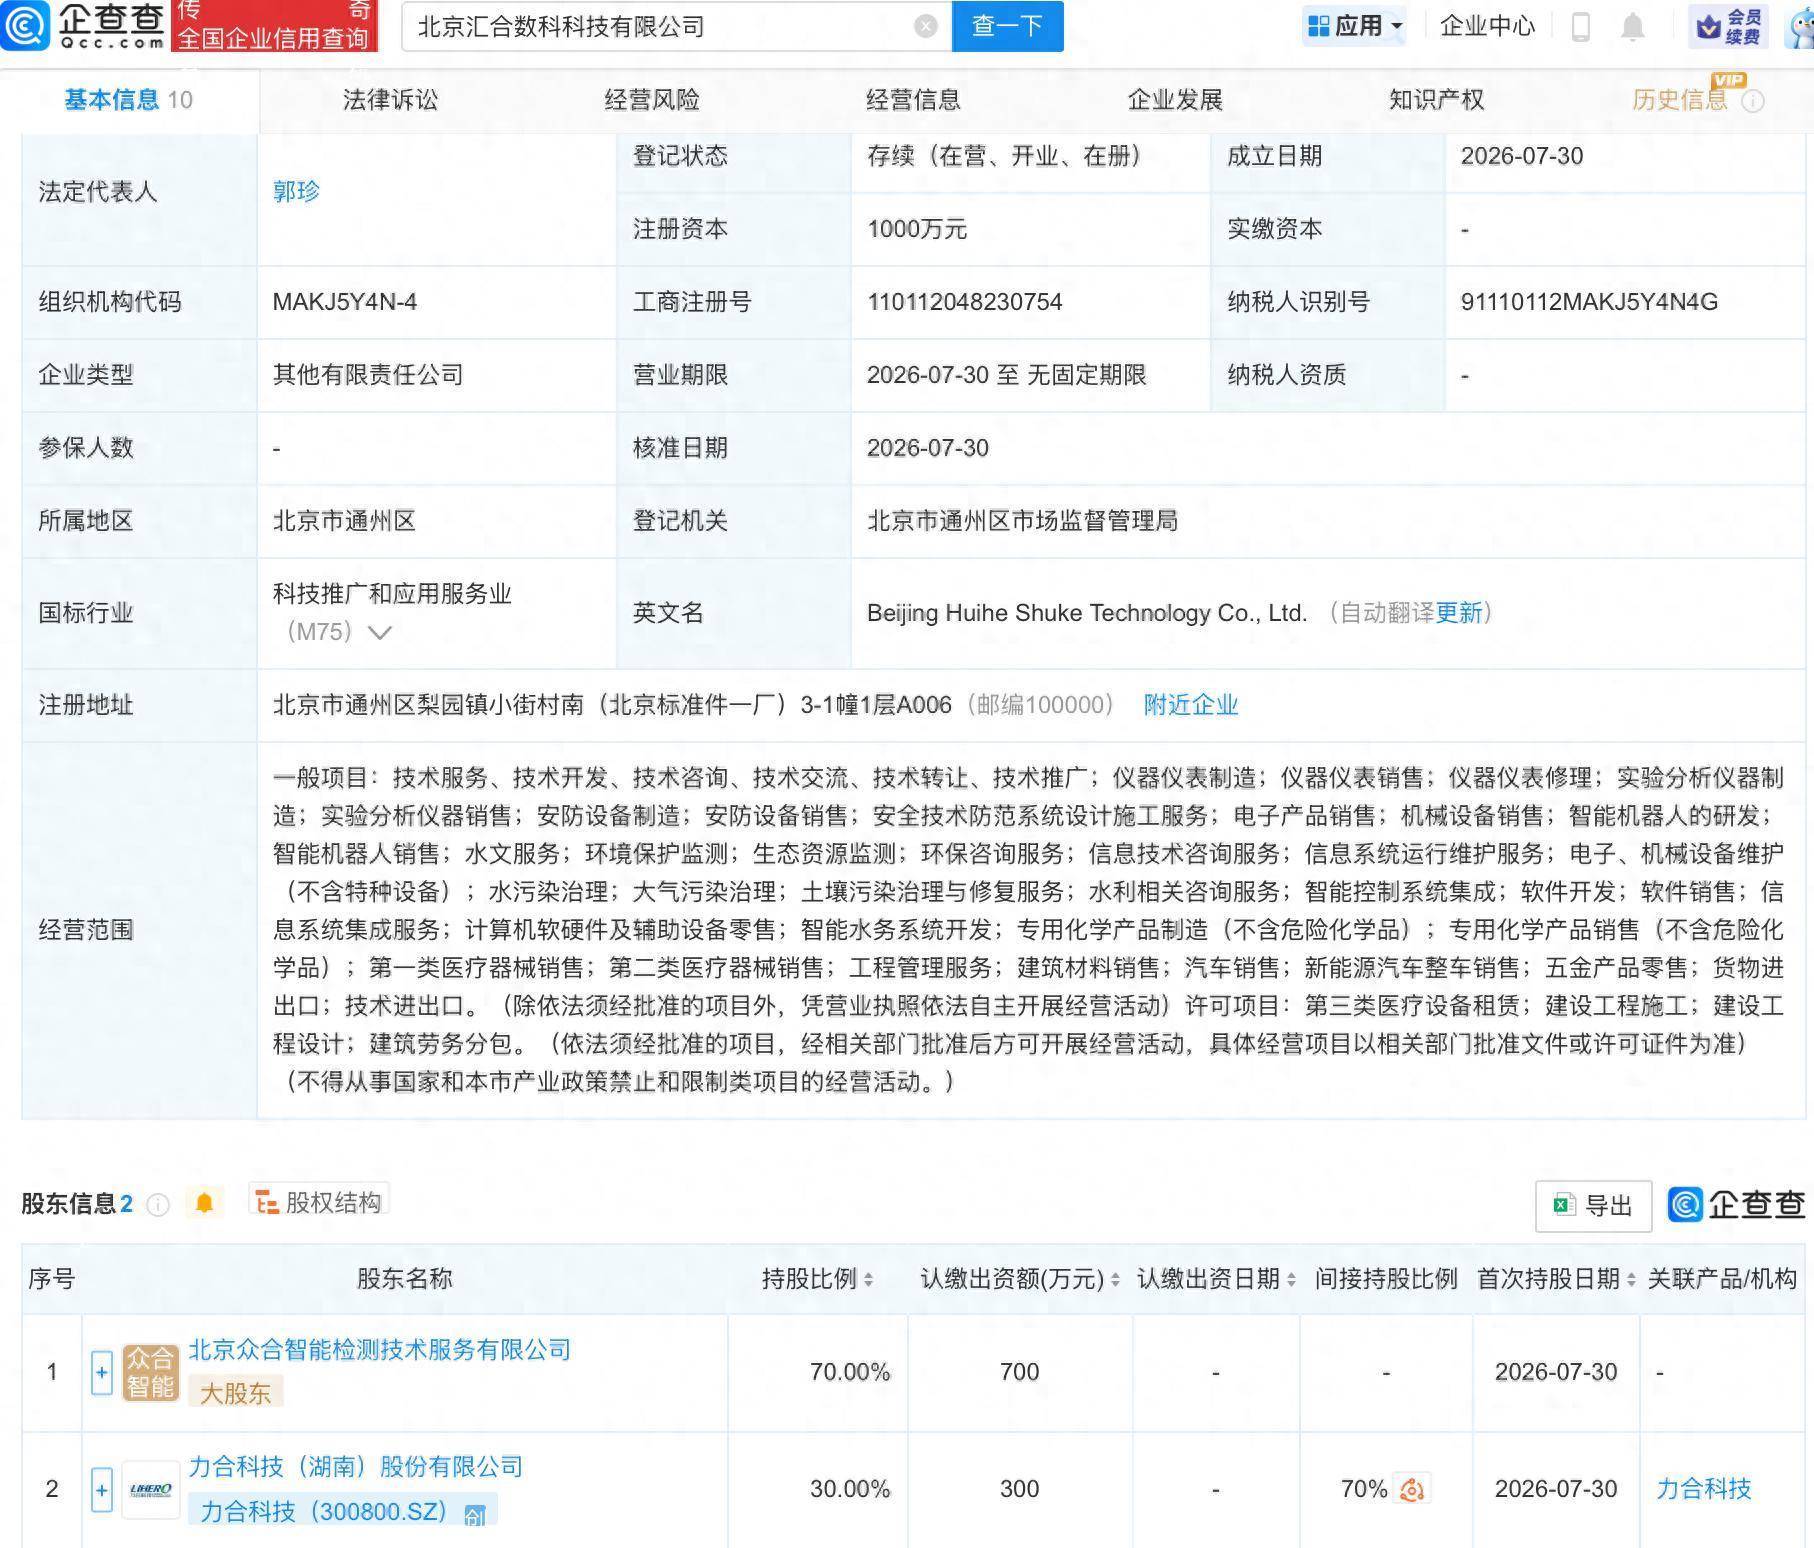Switch to 企业发展 tab
This screenshot has width=1814, height=1548.
(1175, 100)
